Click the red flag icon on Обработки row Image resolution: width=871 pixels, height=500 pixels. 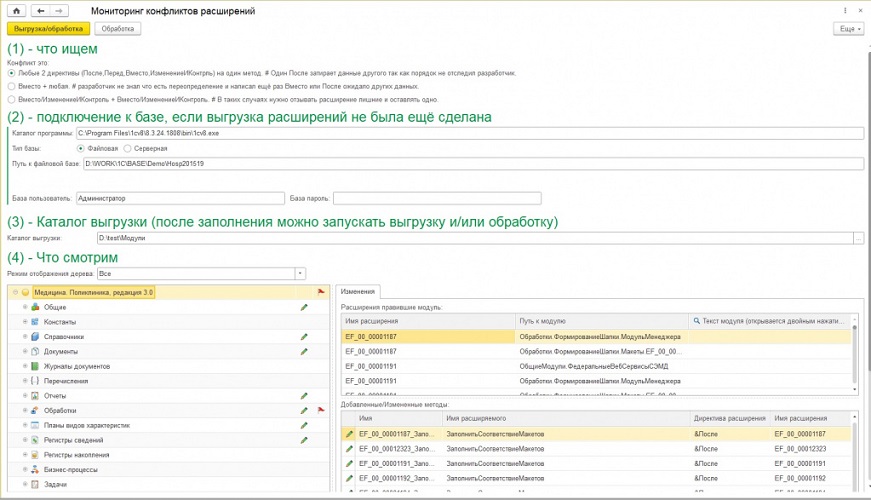[321, 410]
